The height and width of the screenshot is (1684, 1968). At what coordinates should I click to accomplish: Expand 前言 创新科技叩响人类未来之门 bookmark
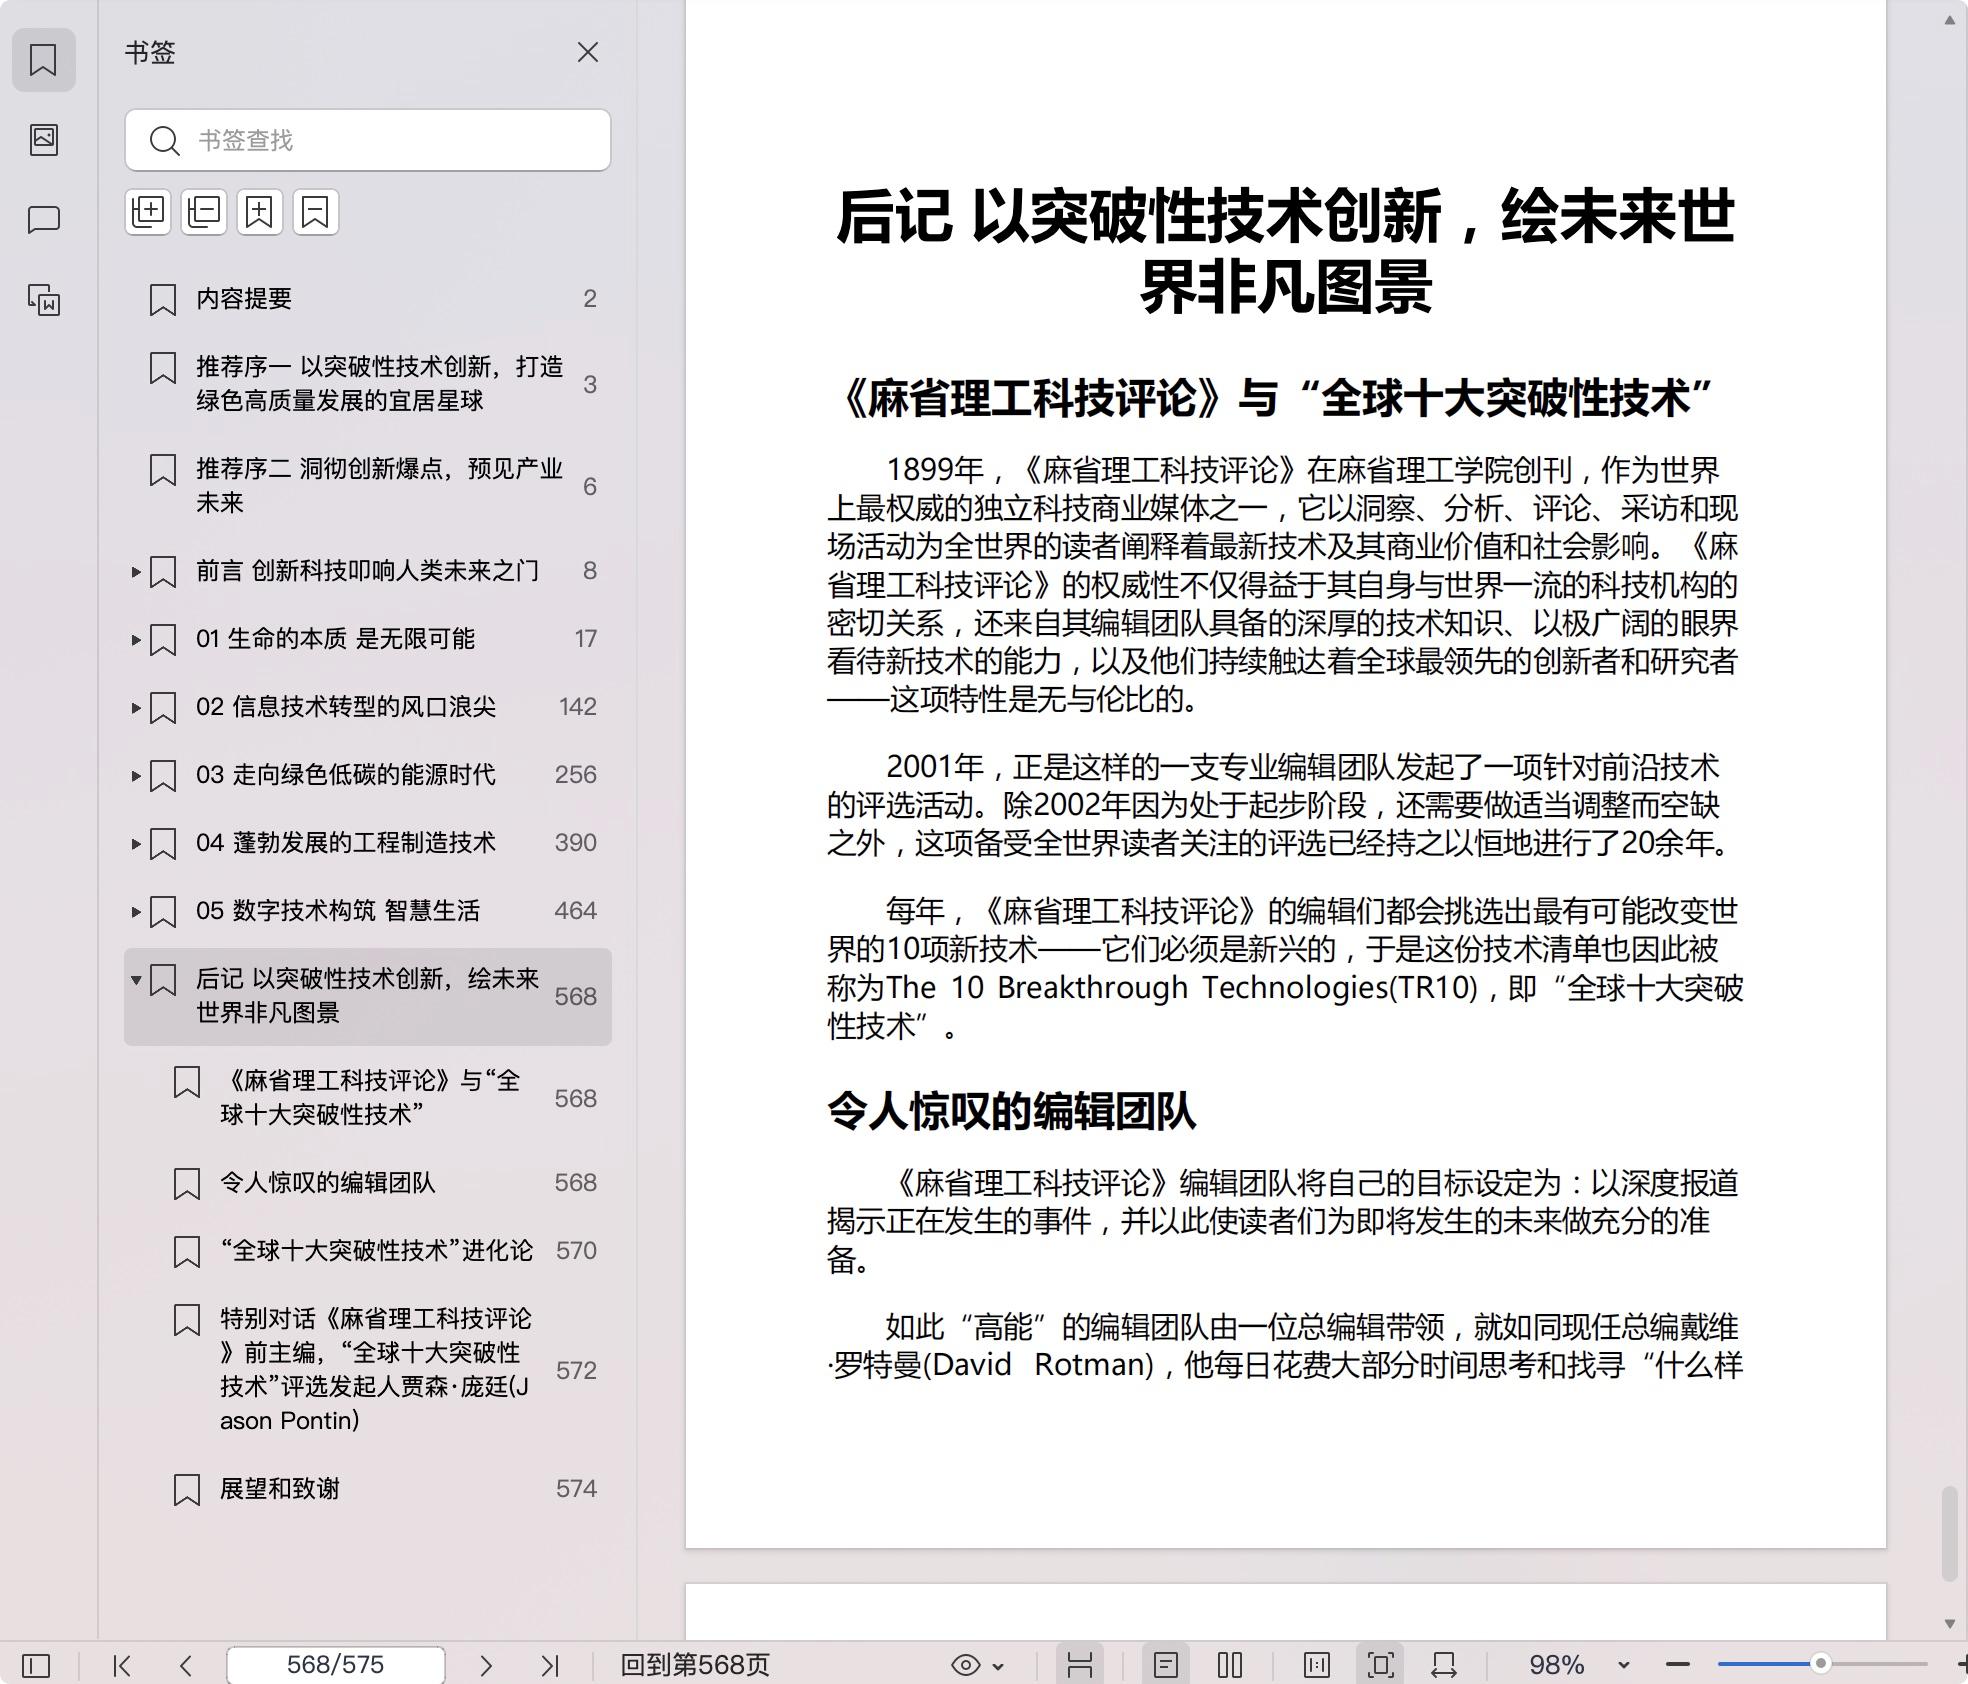[x=136, y=572]
